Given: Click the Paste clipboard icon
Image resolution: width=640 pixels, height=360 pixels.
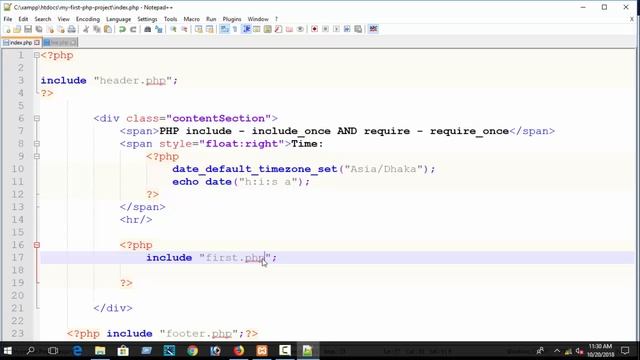Looking at the screenshot, I should click(108, 29).
